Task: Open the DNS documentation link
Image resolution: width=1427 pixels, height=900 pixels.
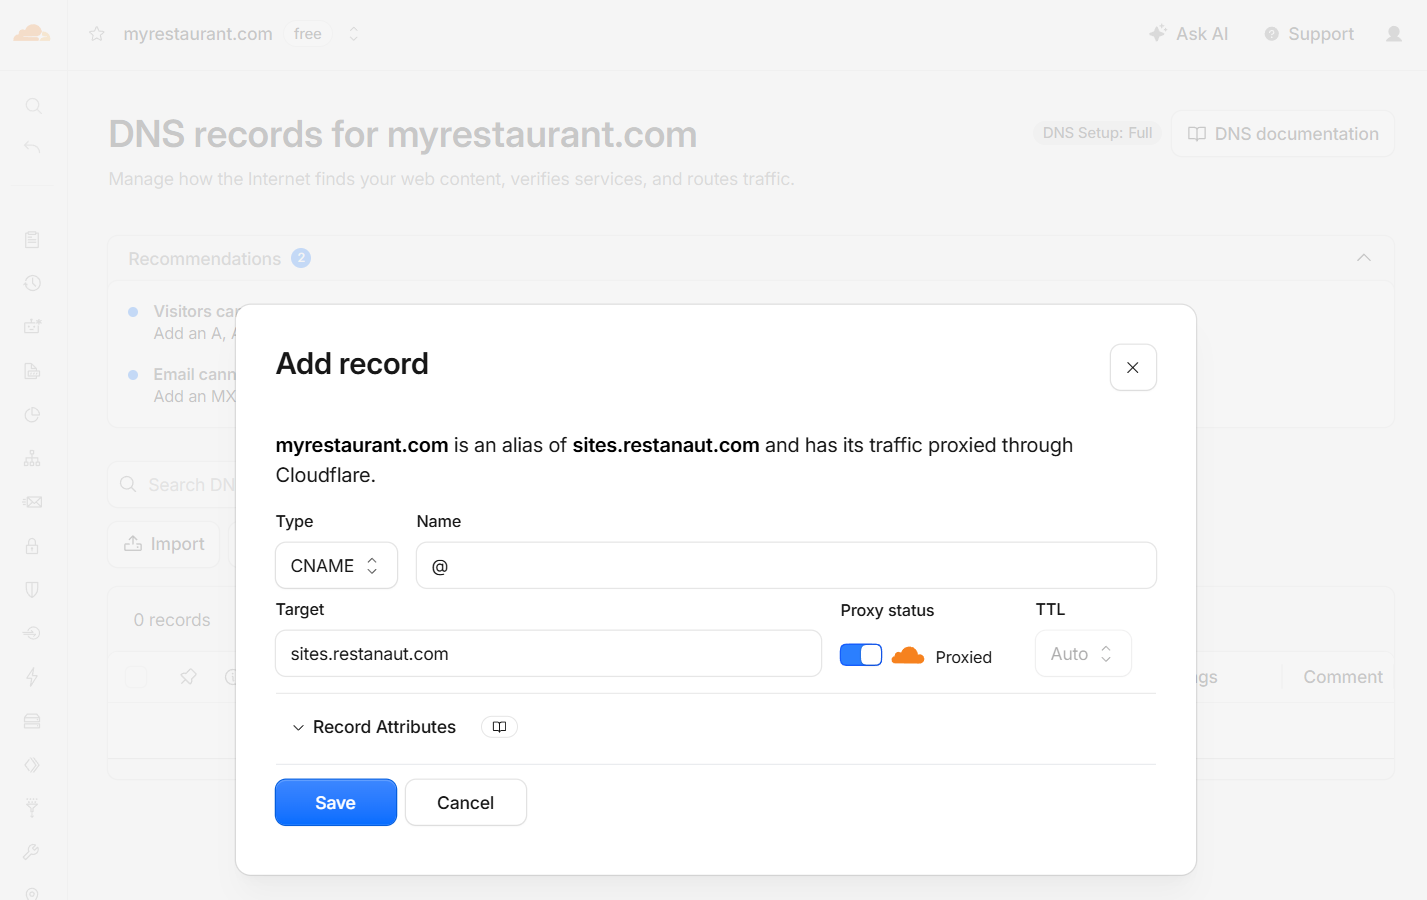Action: (1283, 134)
